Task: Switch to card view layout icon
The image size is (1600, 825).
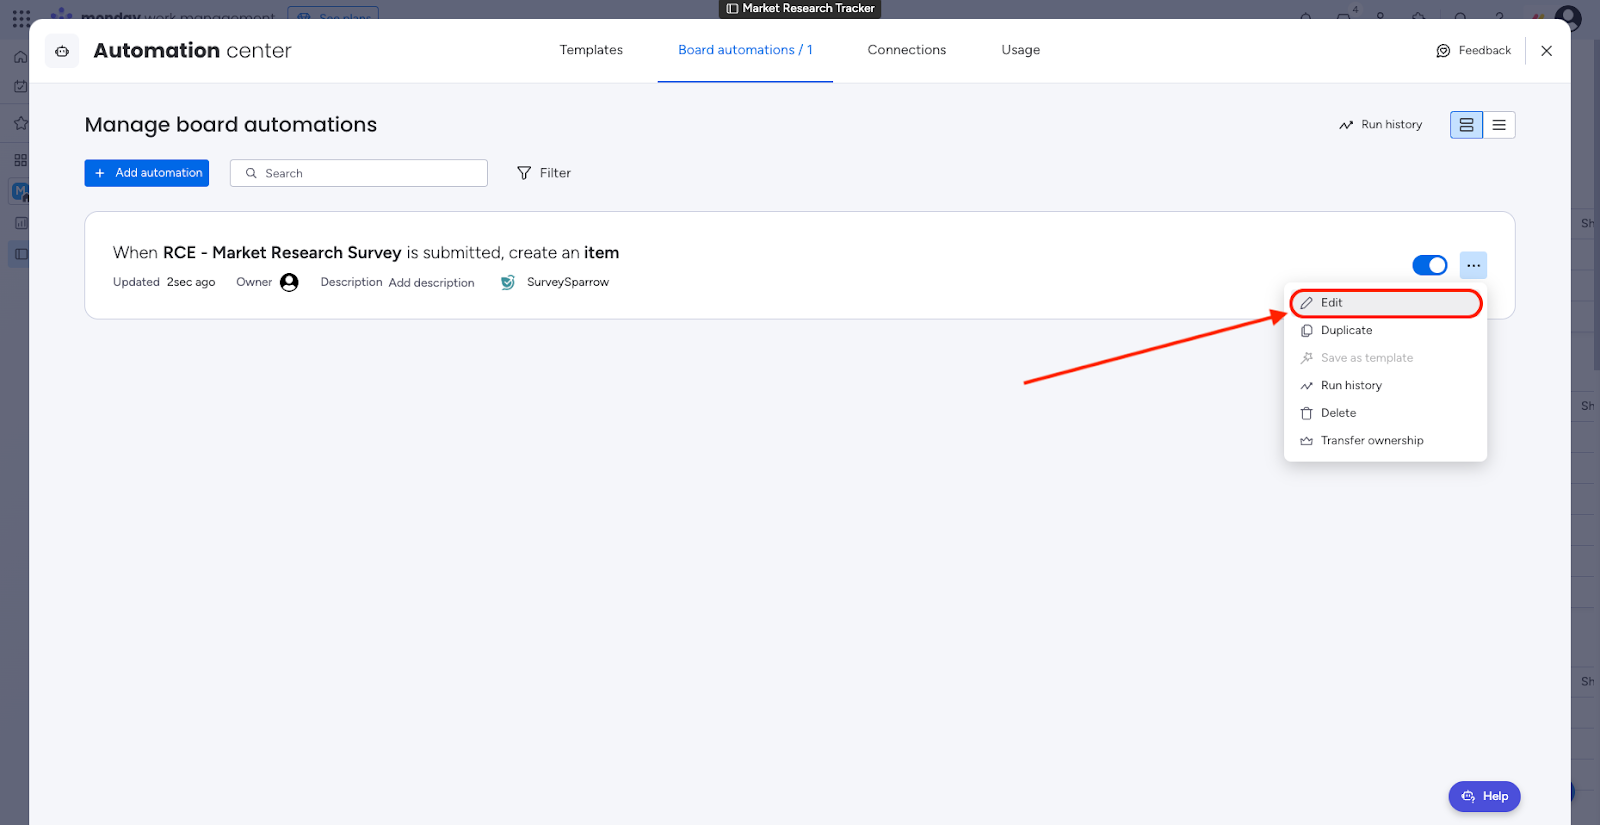Action: [1466, 125]
